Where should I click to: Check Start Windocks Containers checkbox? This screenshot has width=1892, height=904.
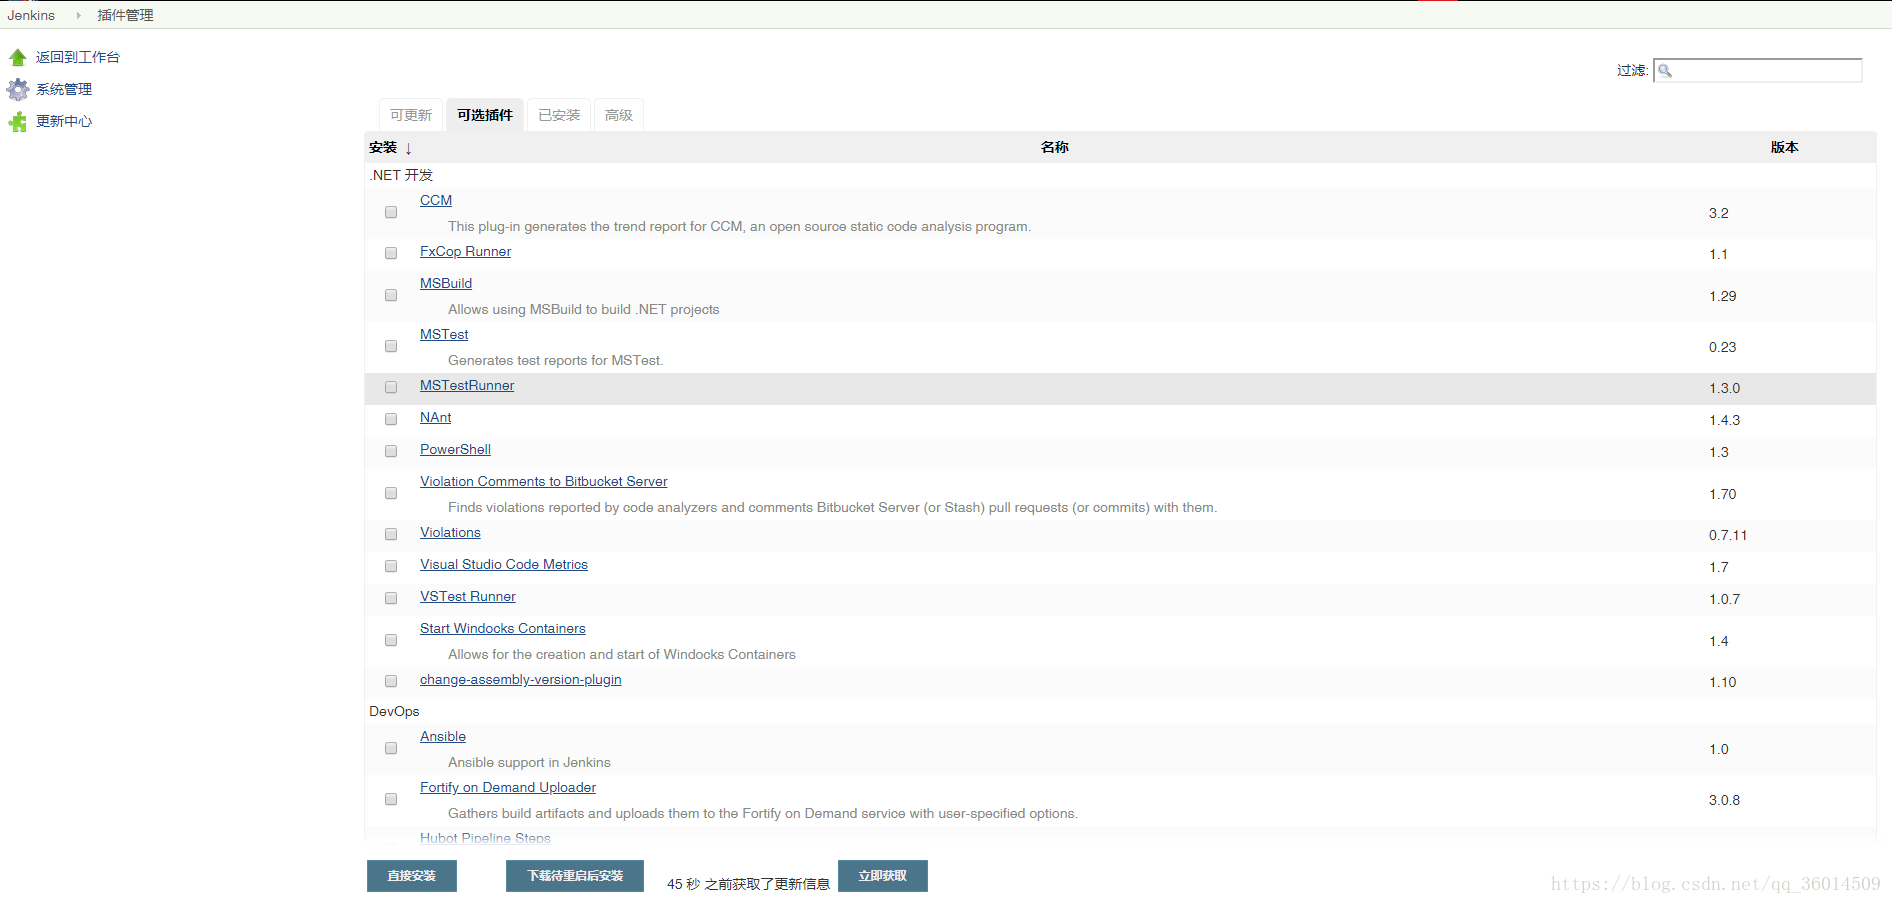coord(391,640)
